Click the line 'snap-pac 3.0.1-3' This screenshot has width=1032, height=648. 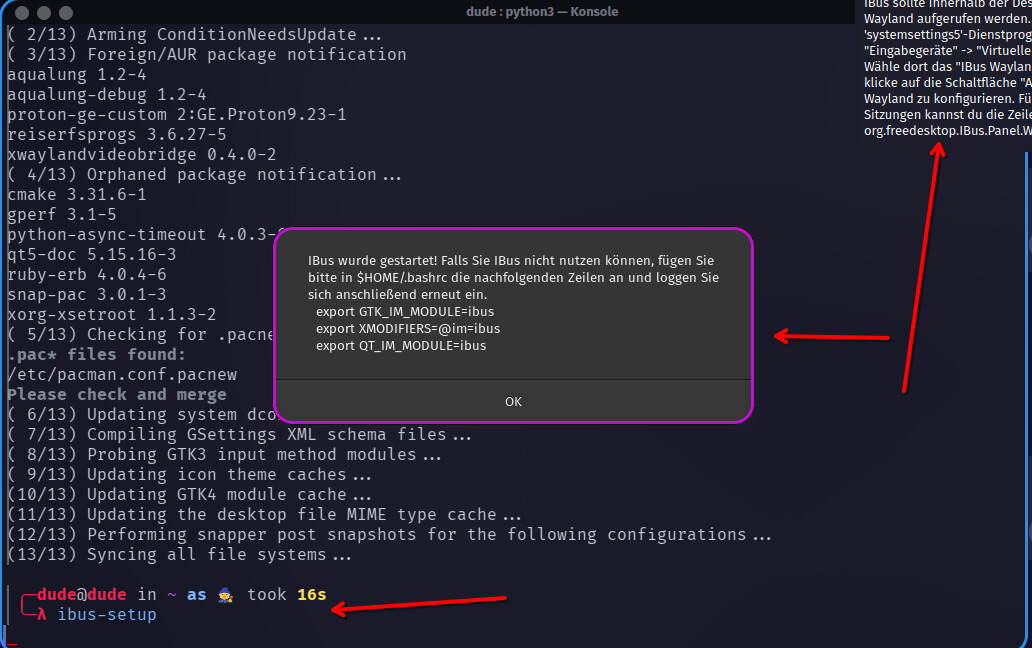[87, 295]
